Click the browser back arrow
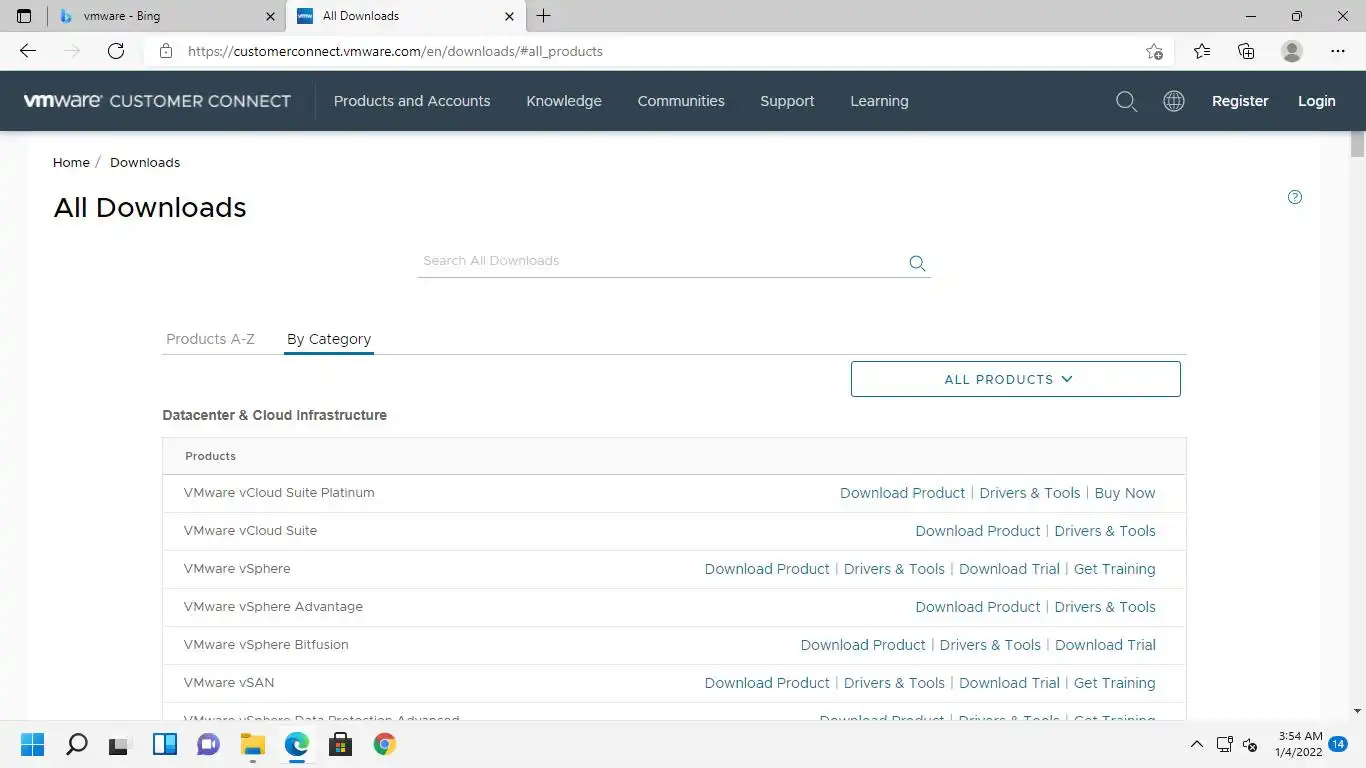Screen dimensions: 1366x768 coord(28,51)
